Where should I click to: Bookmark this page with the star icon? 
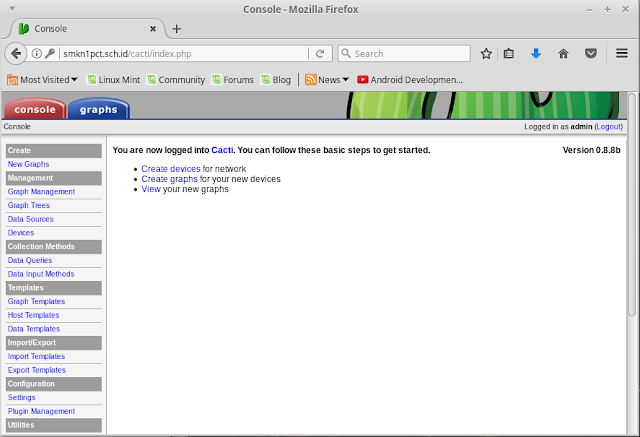click(486, 53)
